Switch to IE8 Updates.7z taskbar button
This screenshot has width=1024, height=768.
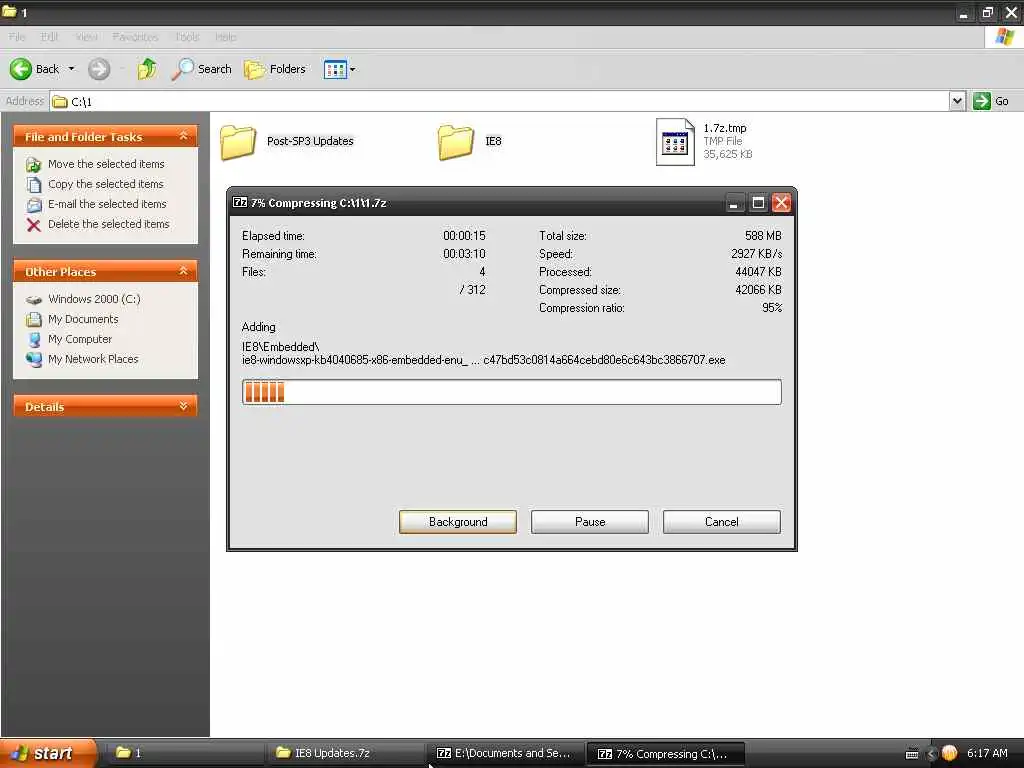[345, 753]
